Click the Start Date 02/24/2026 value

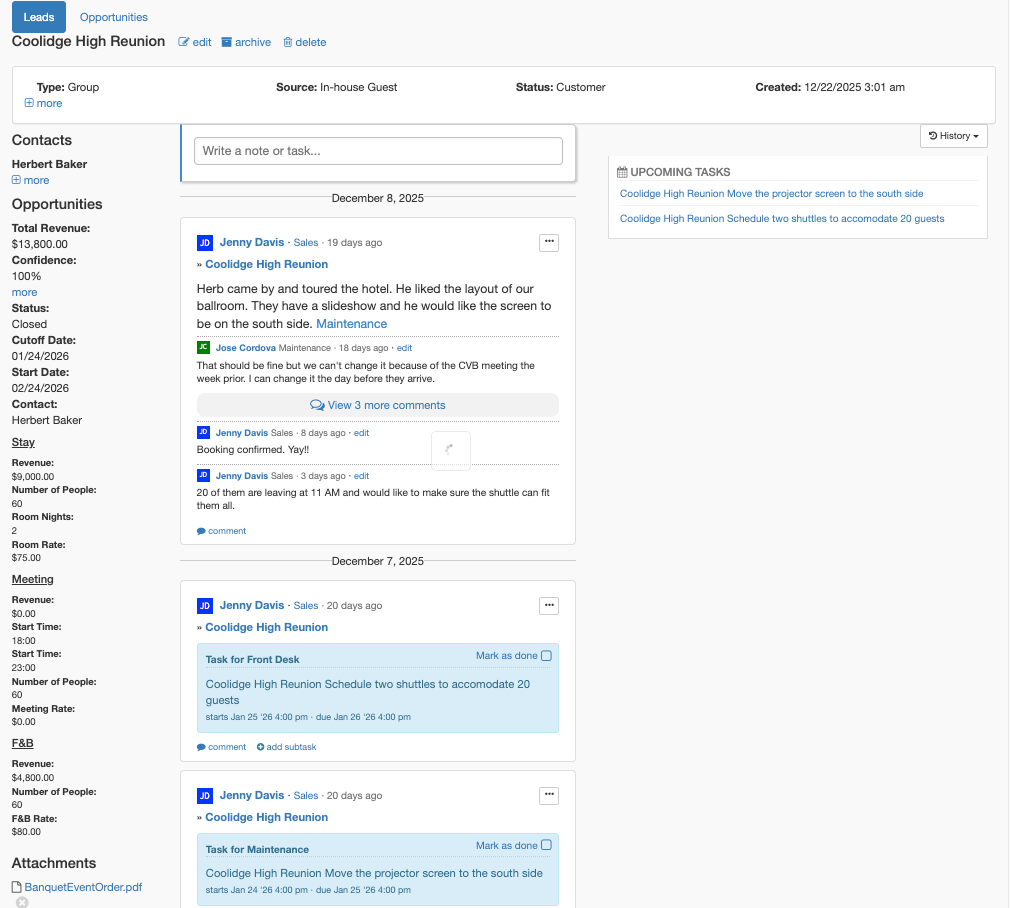(40, 388)
